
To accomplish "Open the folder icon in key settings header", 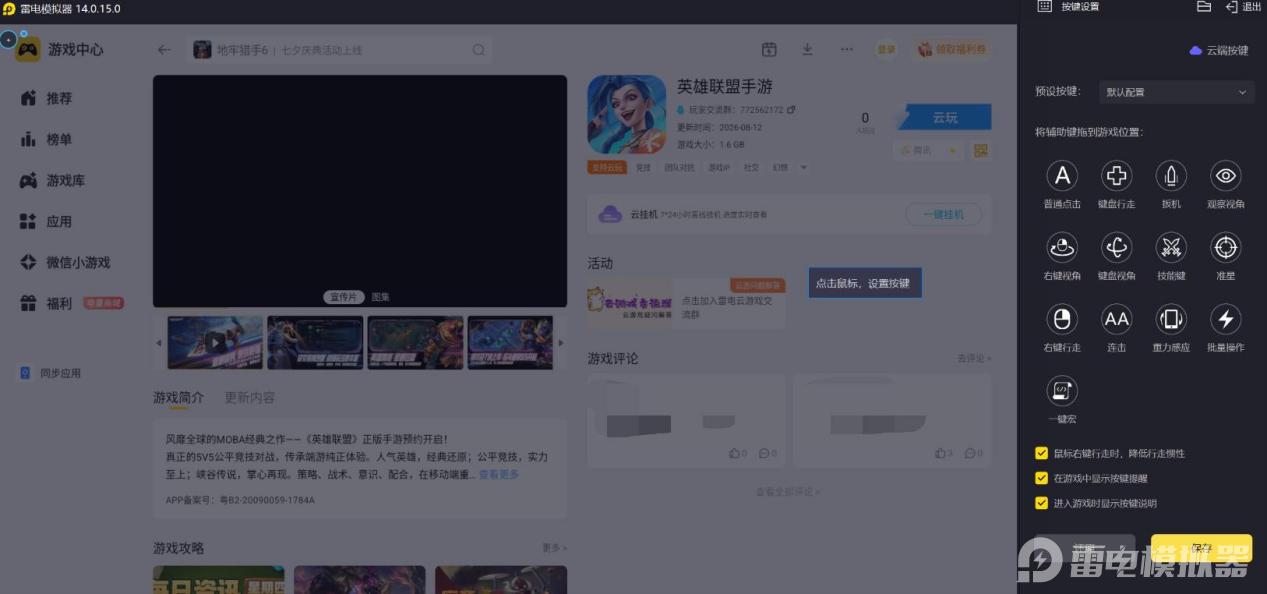I will (x=1204, y=6).
